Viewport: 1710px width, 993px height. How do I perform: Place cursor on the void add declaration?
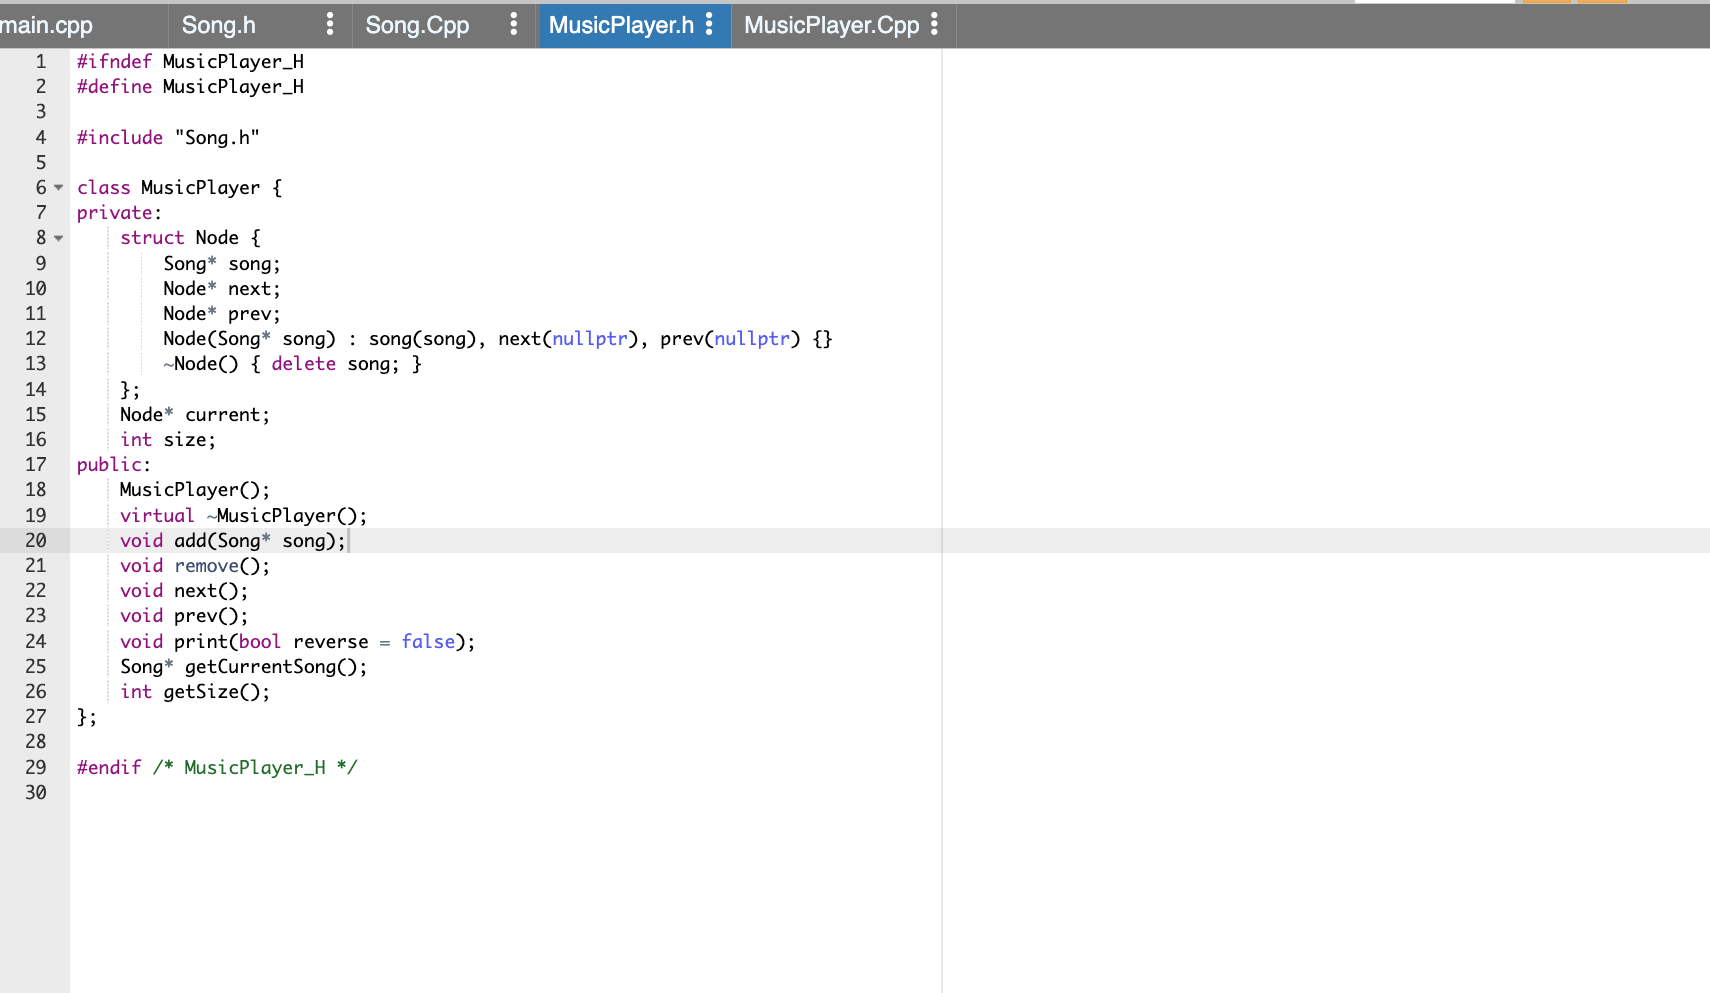(x=230, y=540)
